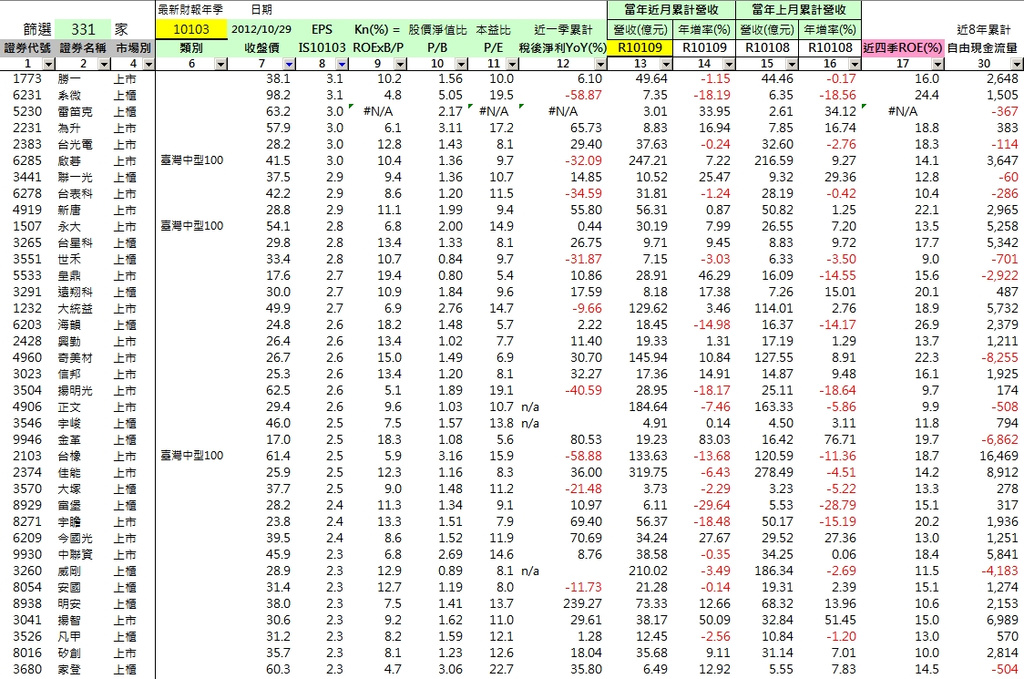The width and height of the screenshot is (1024, 679).
Task: Click the 近8年累計 header cell
Action: tap(983, 29)
